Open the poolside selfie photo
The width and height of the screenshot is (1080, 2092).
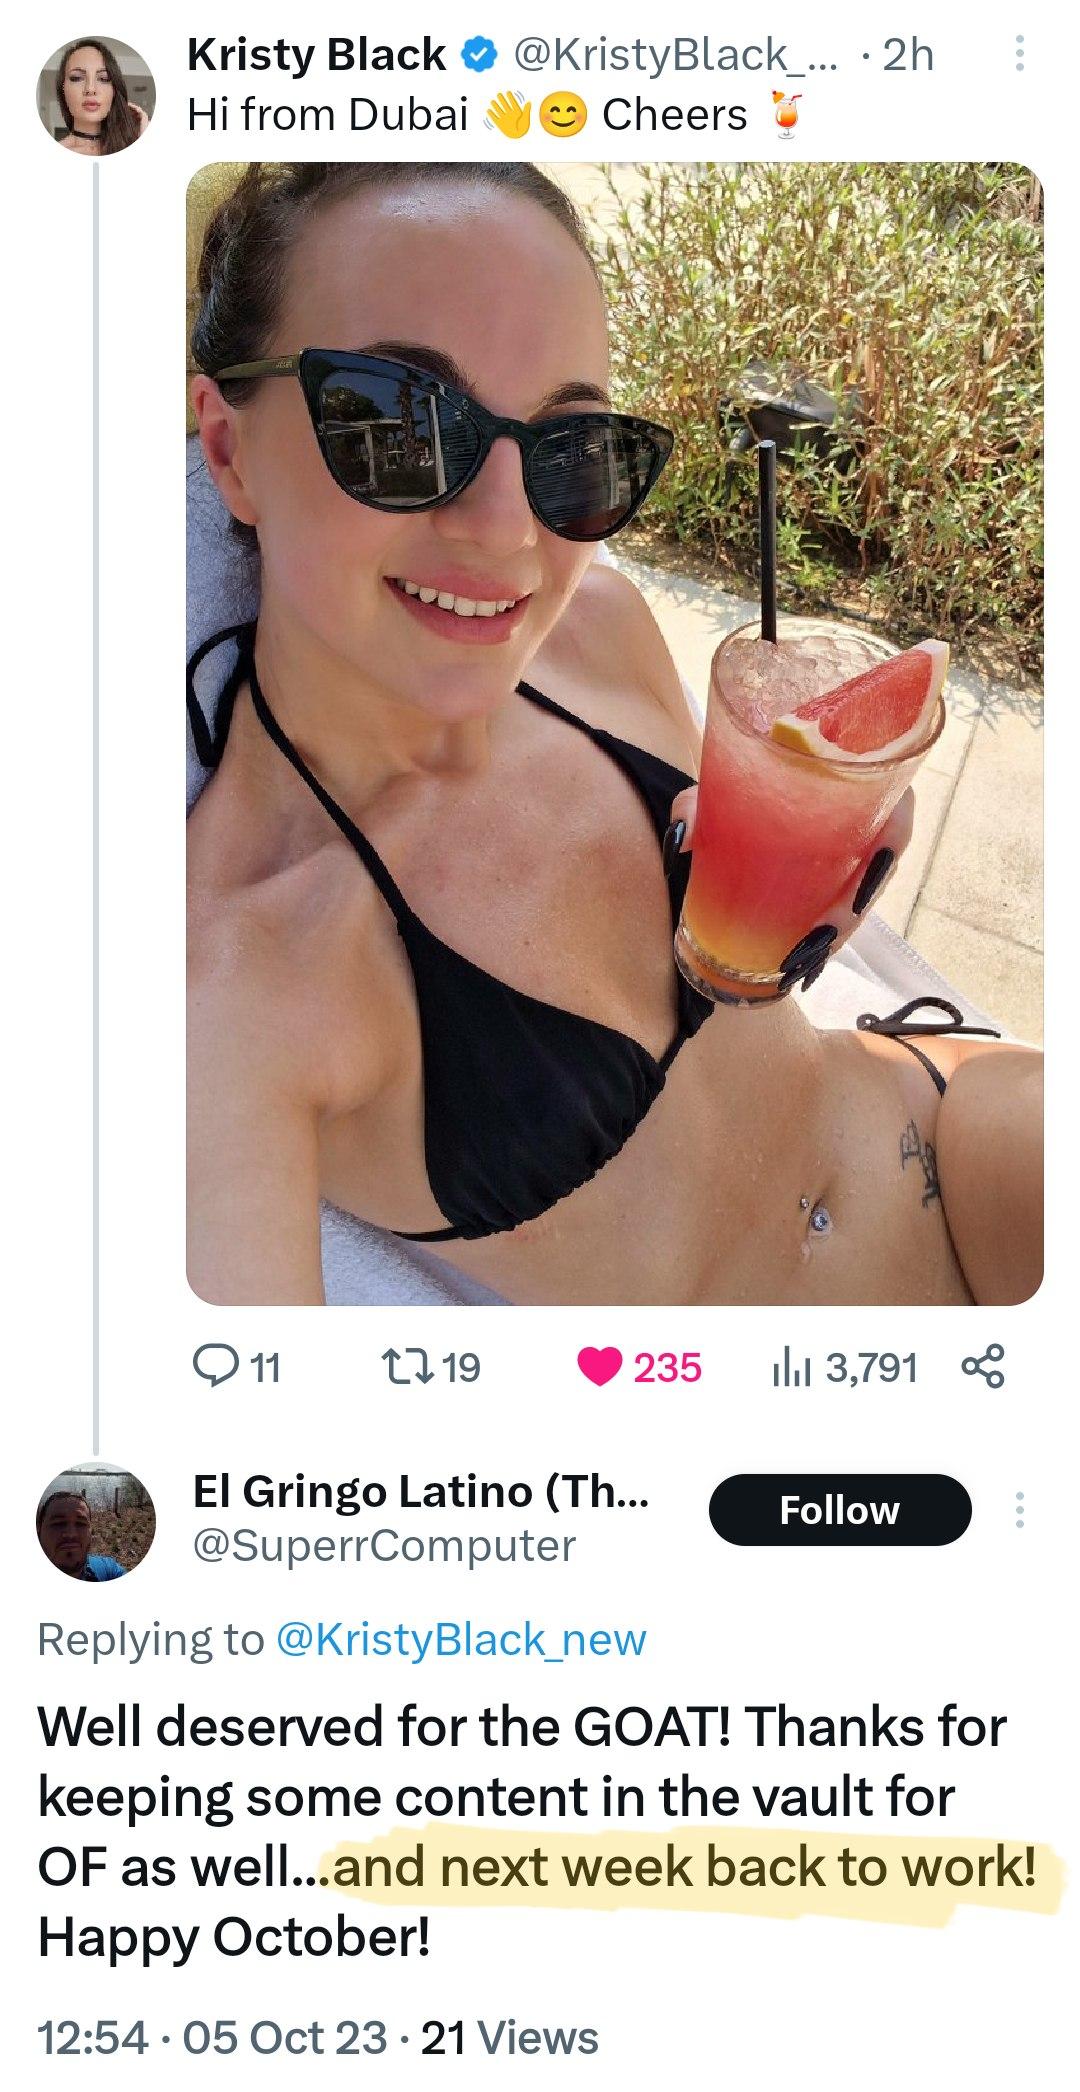614,733
